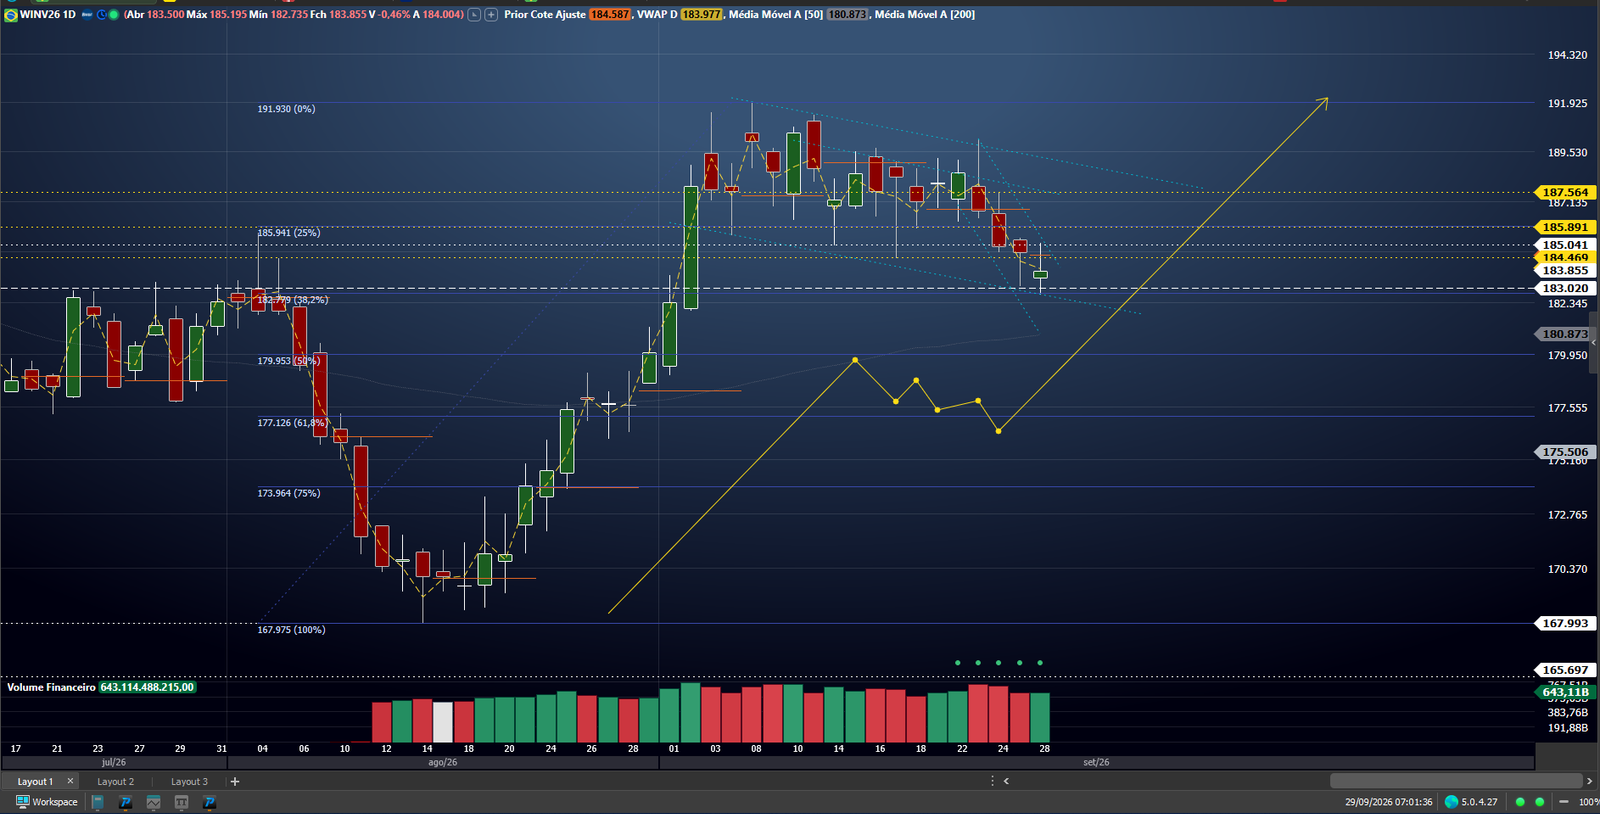The width and height of the screenshot is (1600, 814).
Task: Click the Prior Cote Ajuste indicator label
Action: [545, 15]
